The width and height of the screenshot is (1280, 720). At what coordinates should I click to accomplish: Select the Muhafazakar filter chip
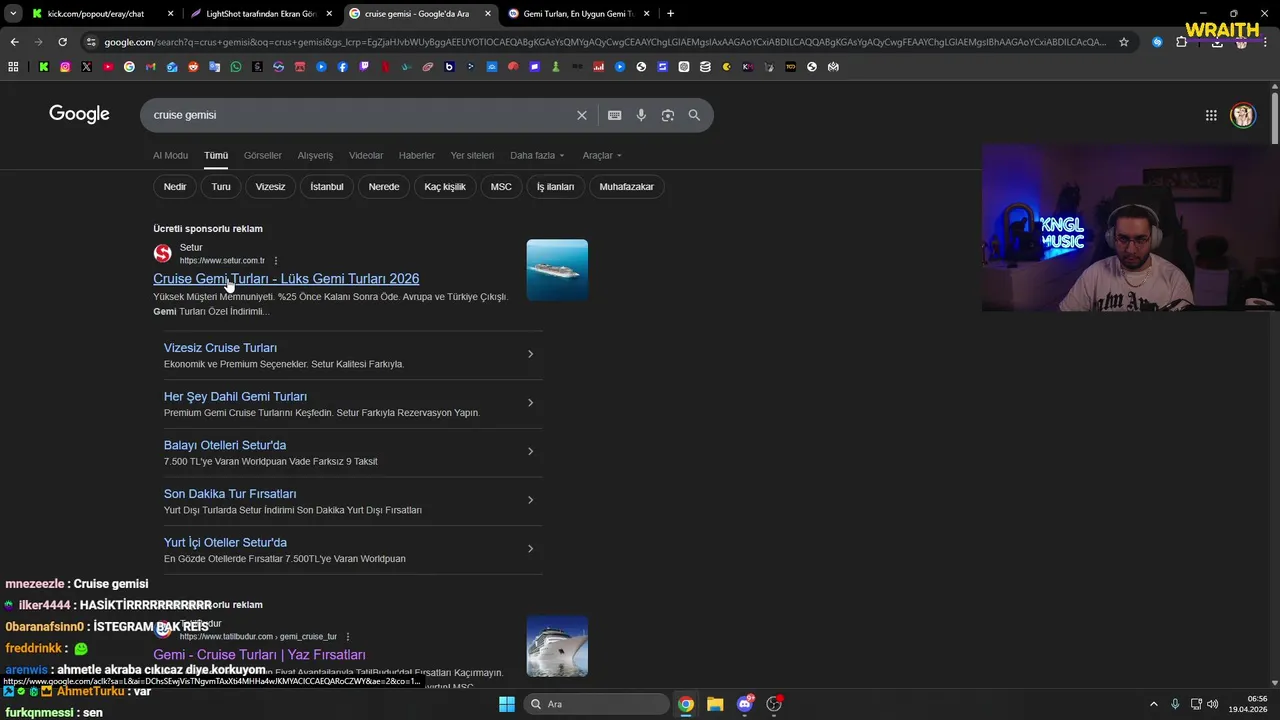pyautogui.click(x=627, y=187)
